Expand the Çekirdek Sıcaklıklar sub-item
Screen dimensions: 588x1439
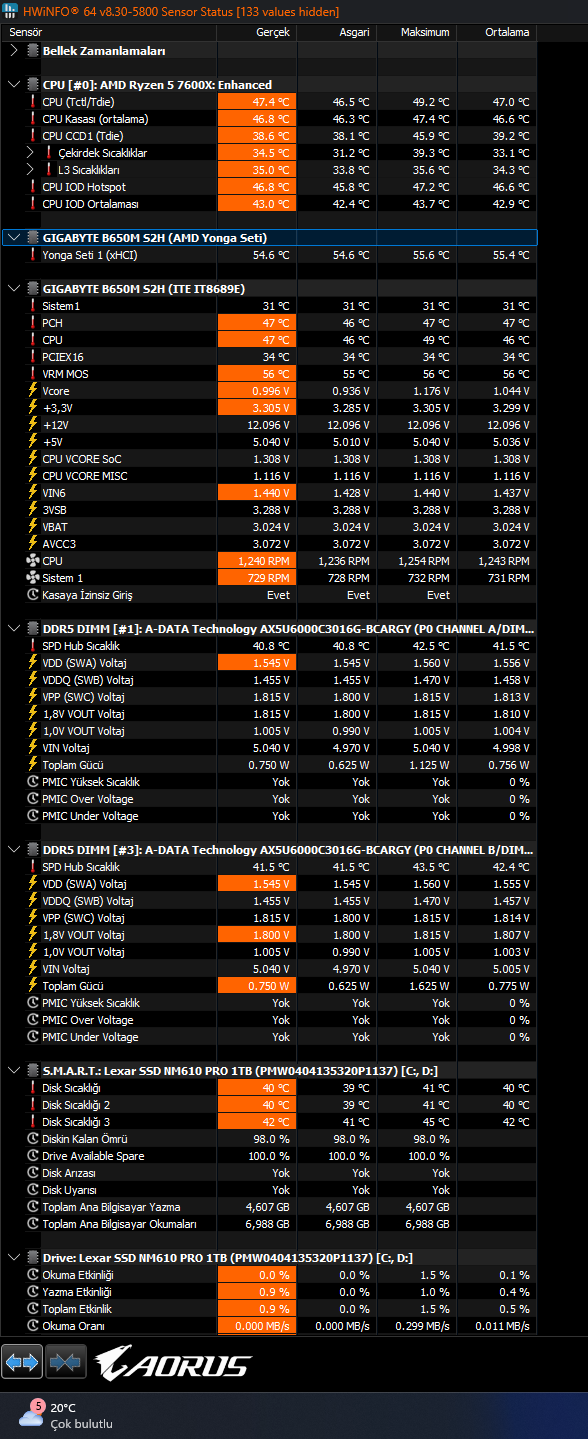pos(31,153)
